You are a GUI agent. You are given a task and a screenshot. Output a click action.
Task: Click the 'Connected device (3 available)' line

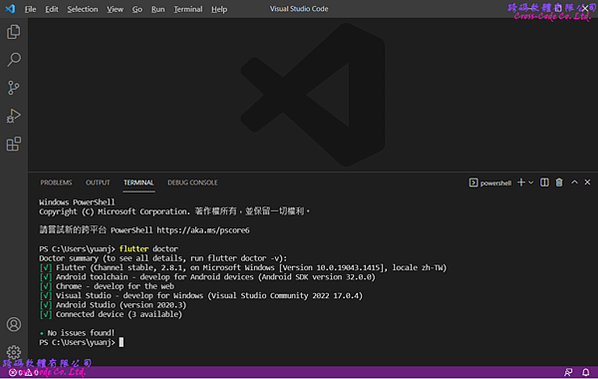(x=111, y=315)
